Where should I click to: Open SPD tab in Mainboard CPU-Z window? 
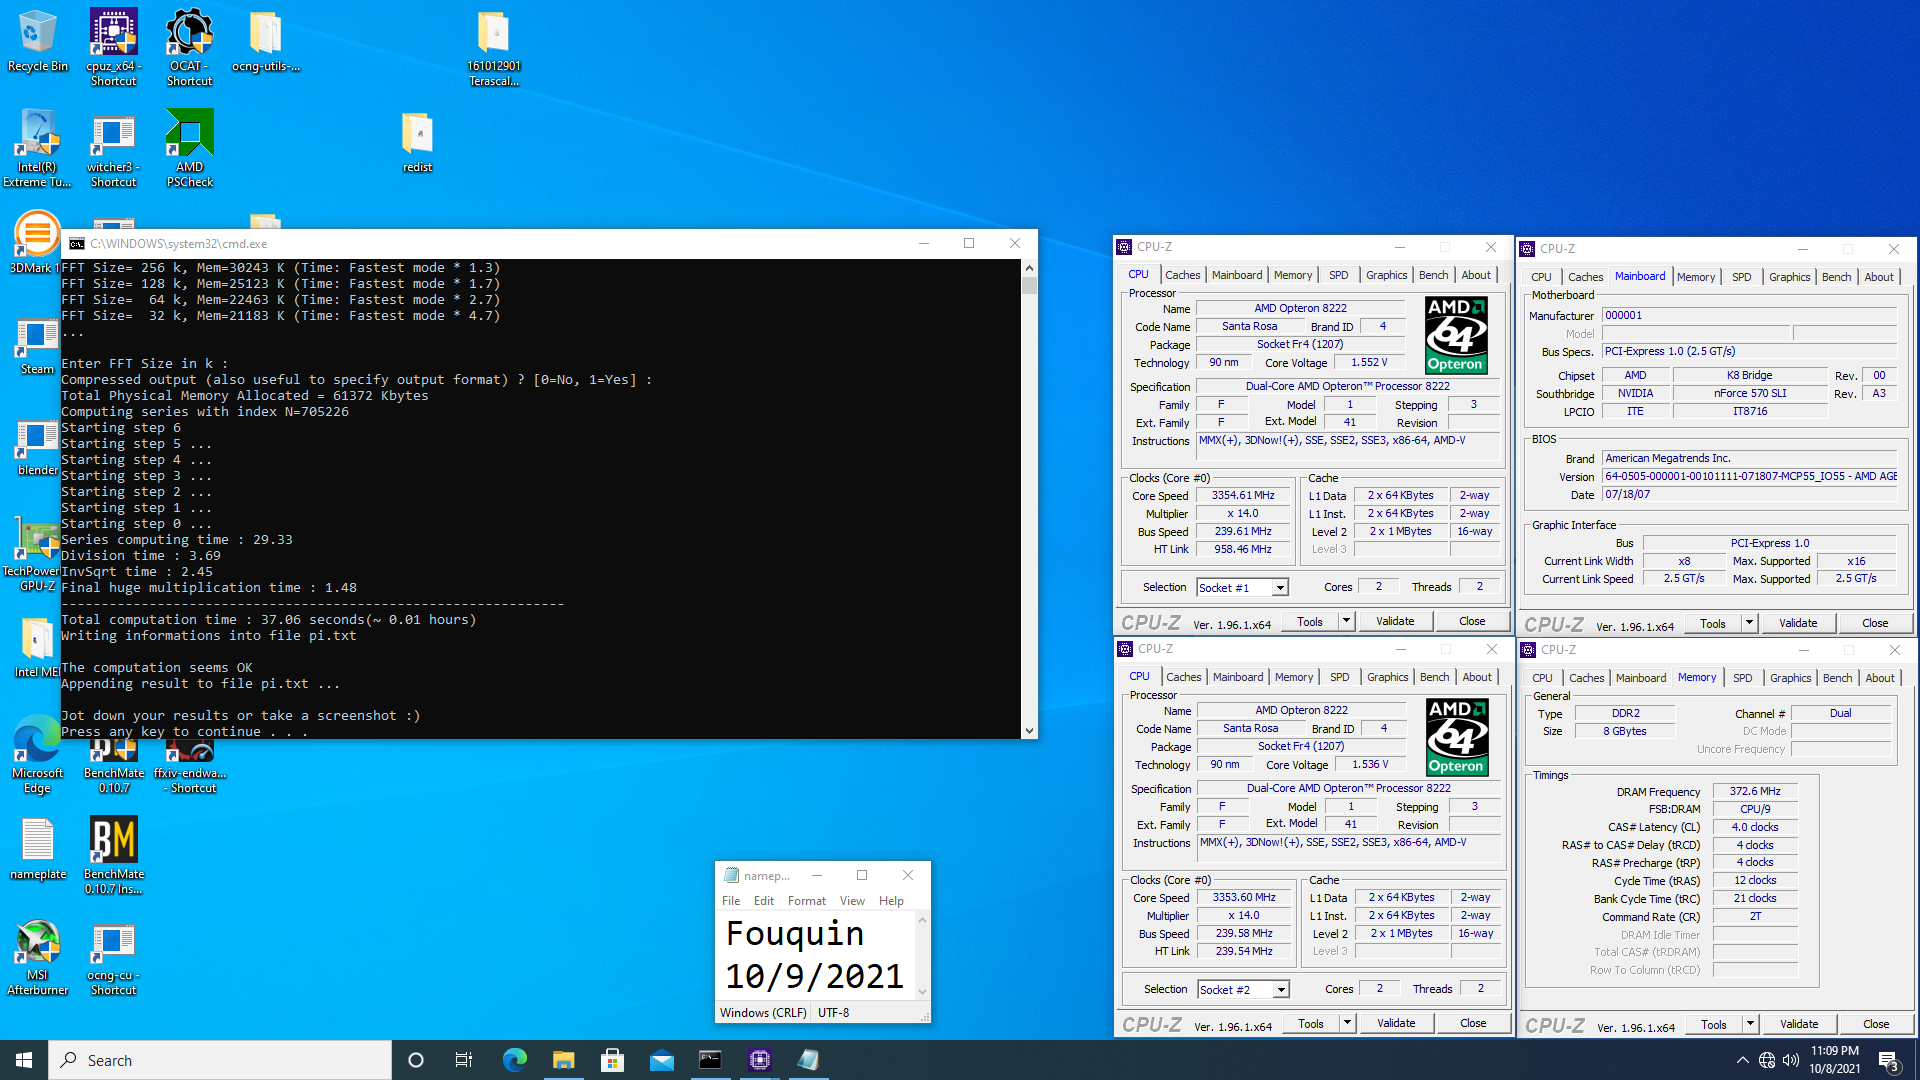(x=1741, y=277)
